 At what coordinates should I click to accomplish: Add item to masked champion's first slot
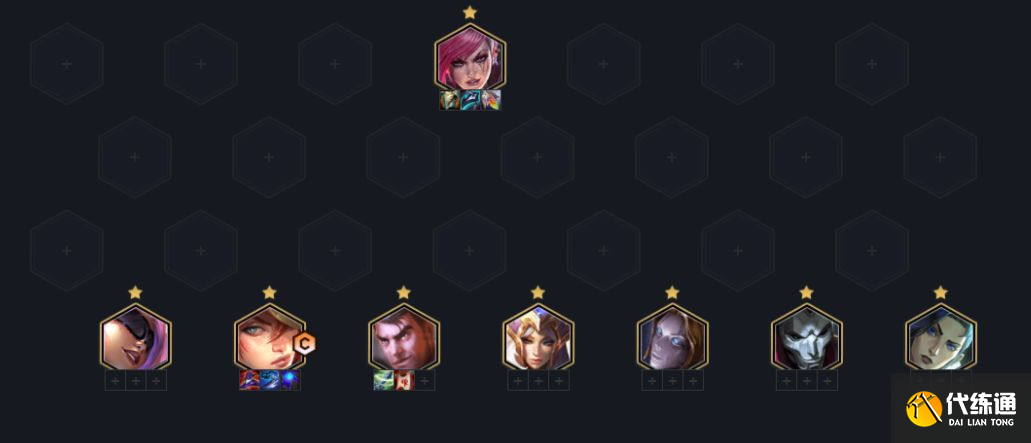pyautogui.click(x=115, y=381)
